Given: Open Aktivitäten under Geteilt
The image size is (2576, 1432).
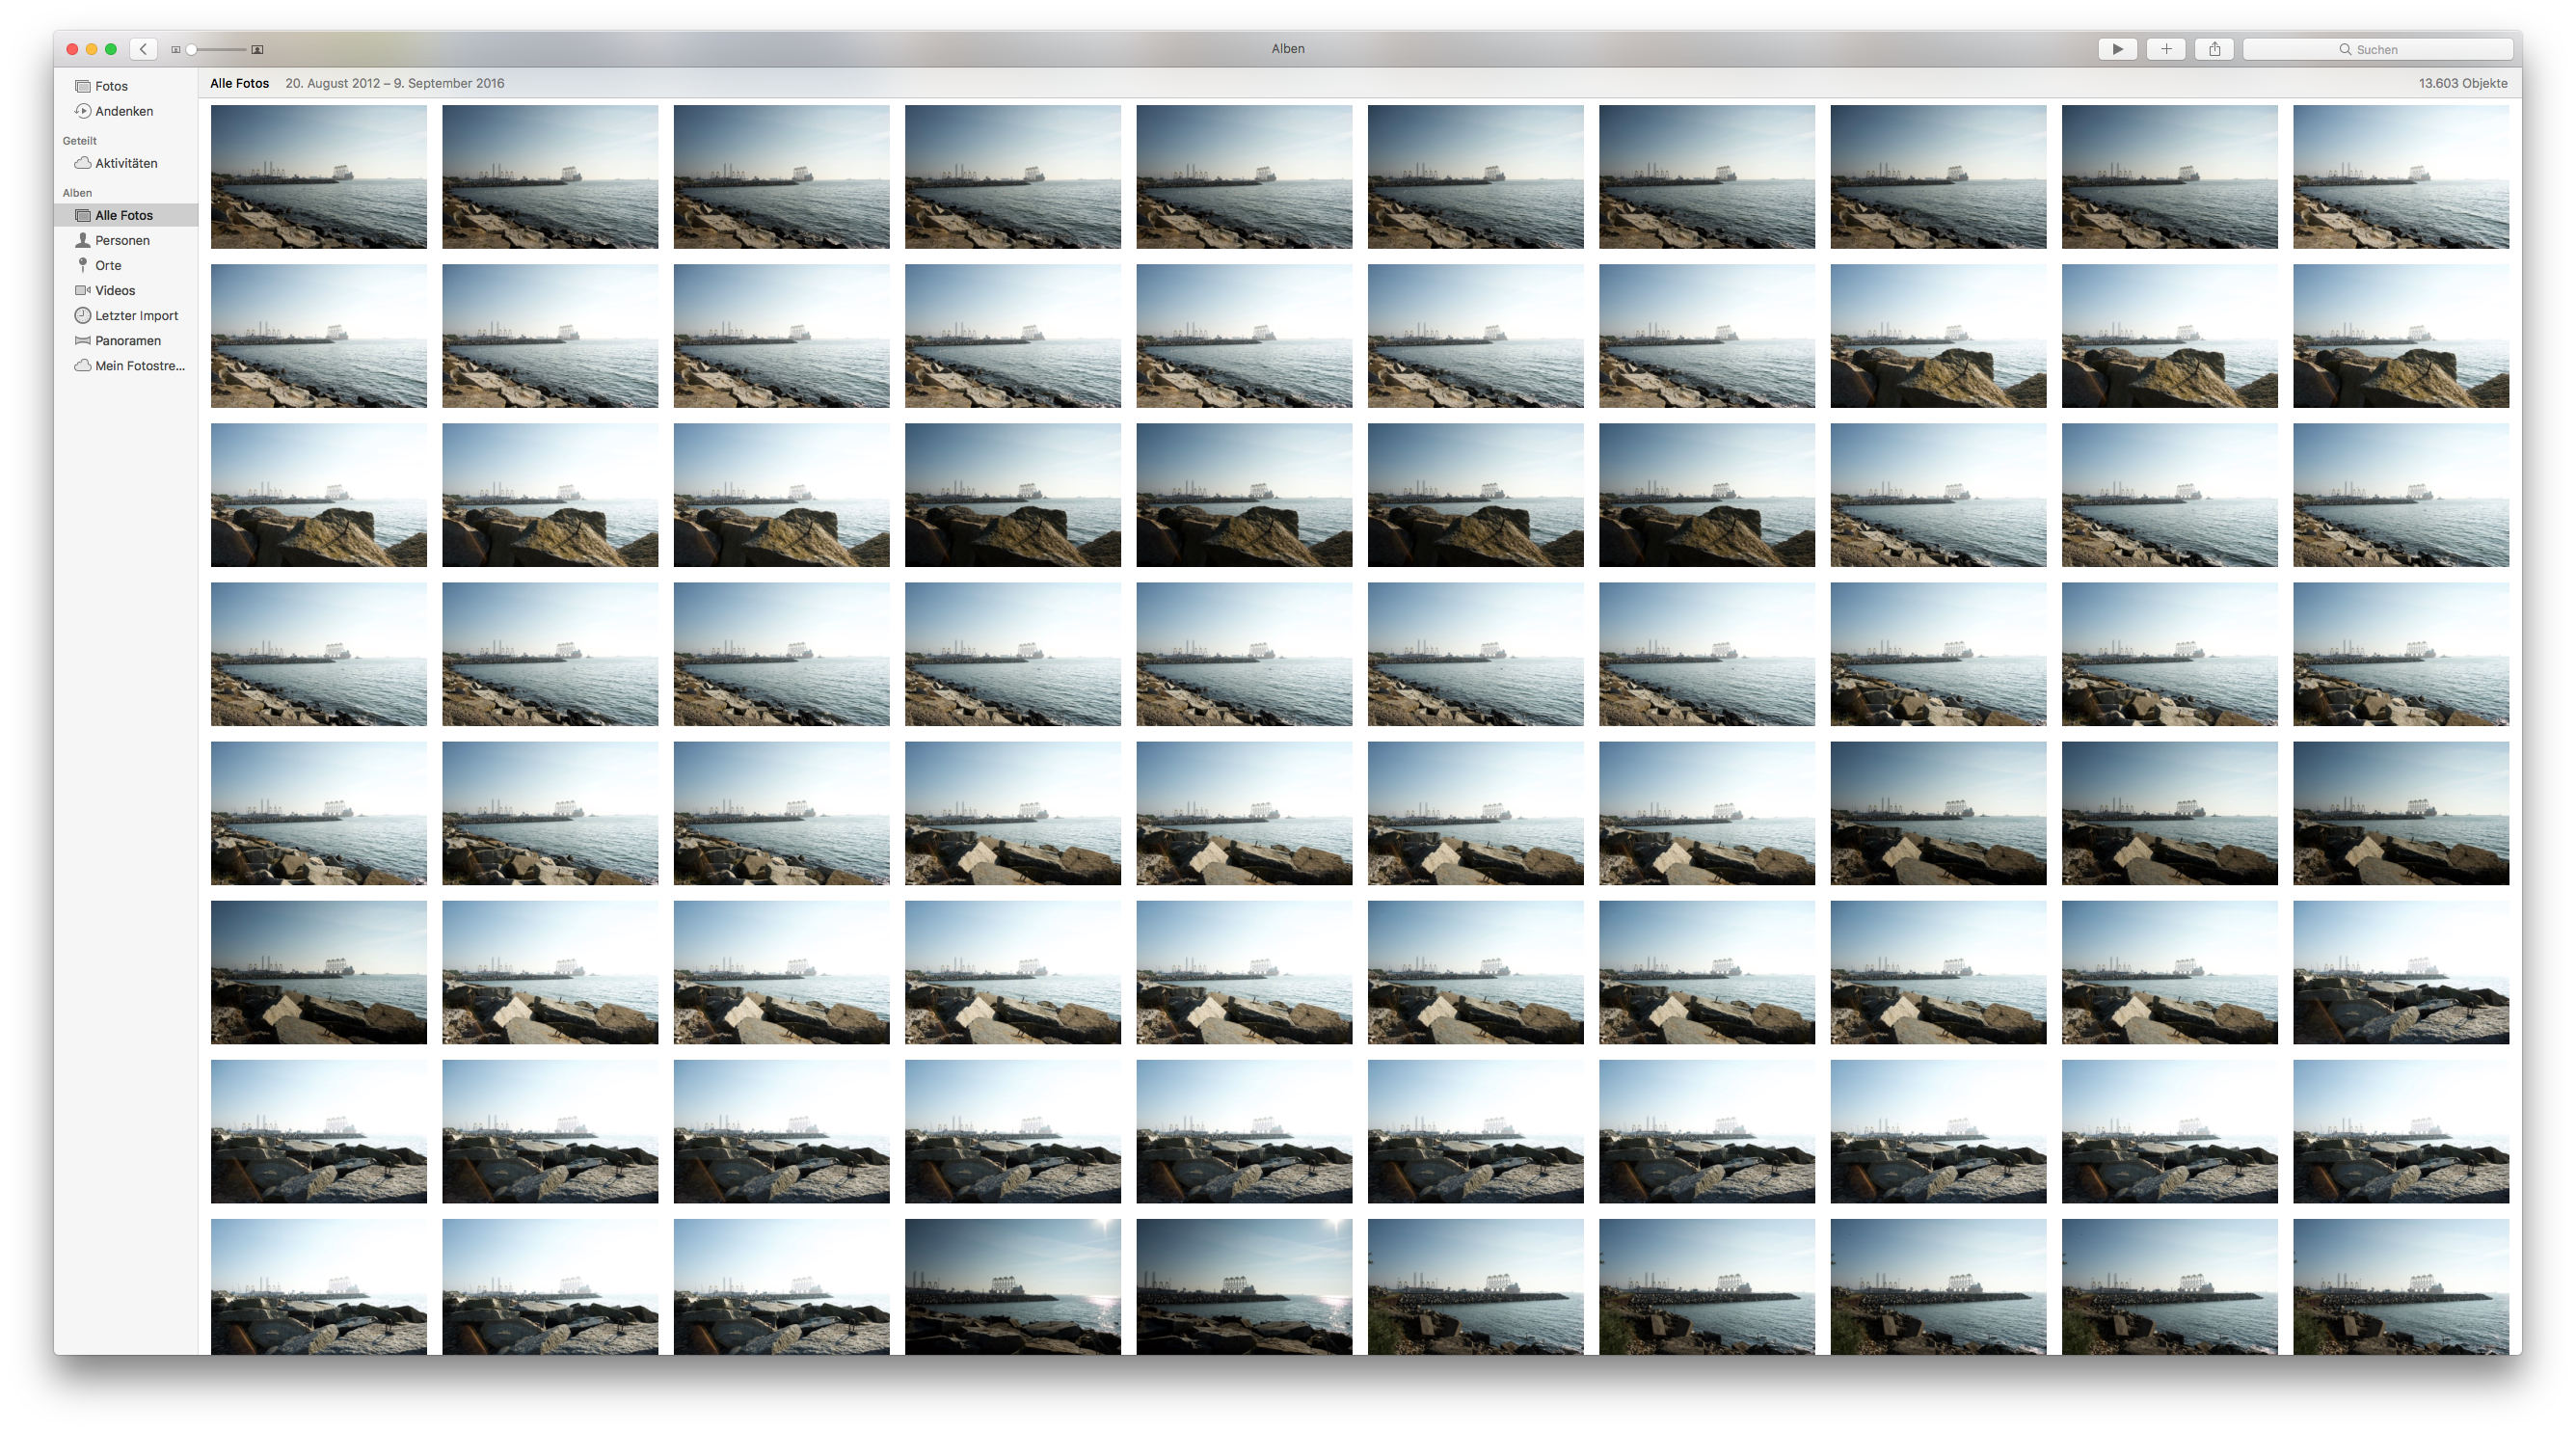Looking at the screenshot, I should (x=126, y=163).
